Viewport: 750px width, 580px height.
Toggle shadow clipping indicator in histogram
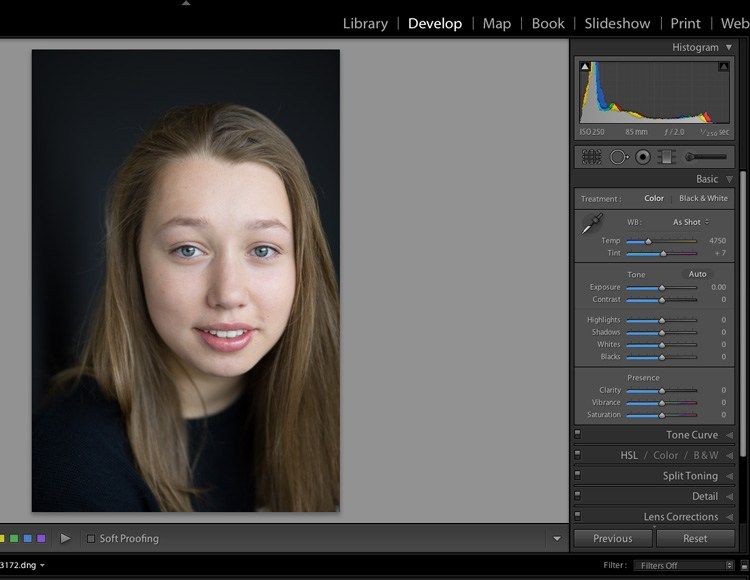pyautogui.click(x=586, y=67)
